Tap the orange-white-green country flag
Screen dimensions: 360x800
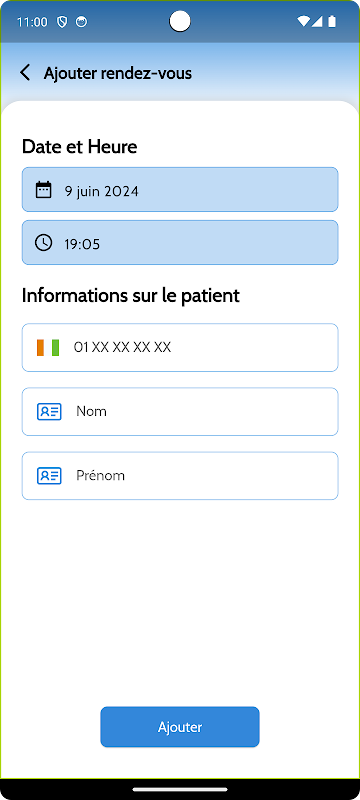click(x=48, y=347)
